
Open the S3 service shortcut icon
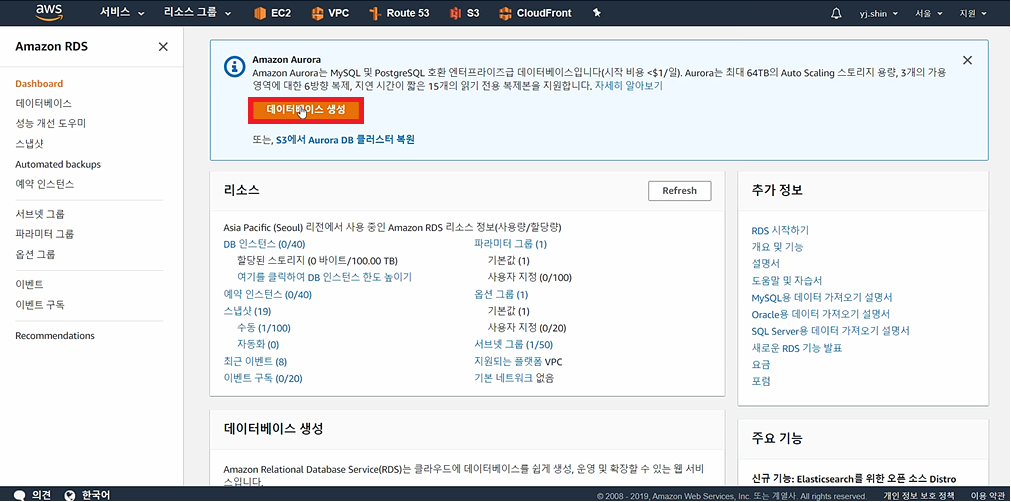coord(456,13)
